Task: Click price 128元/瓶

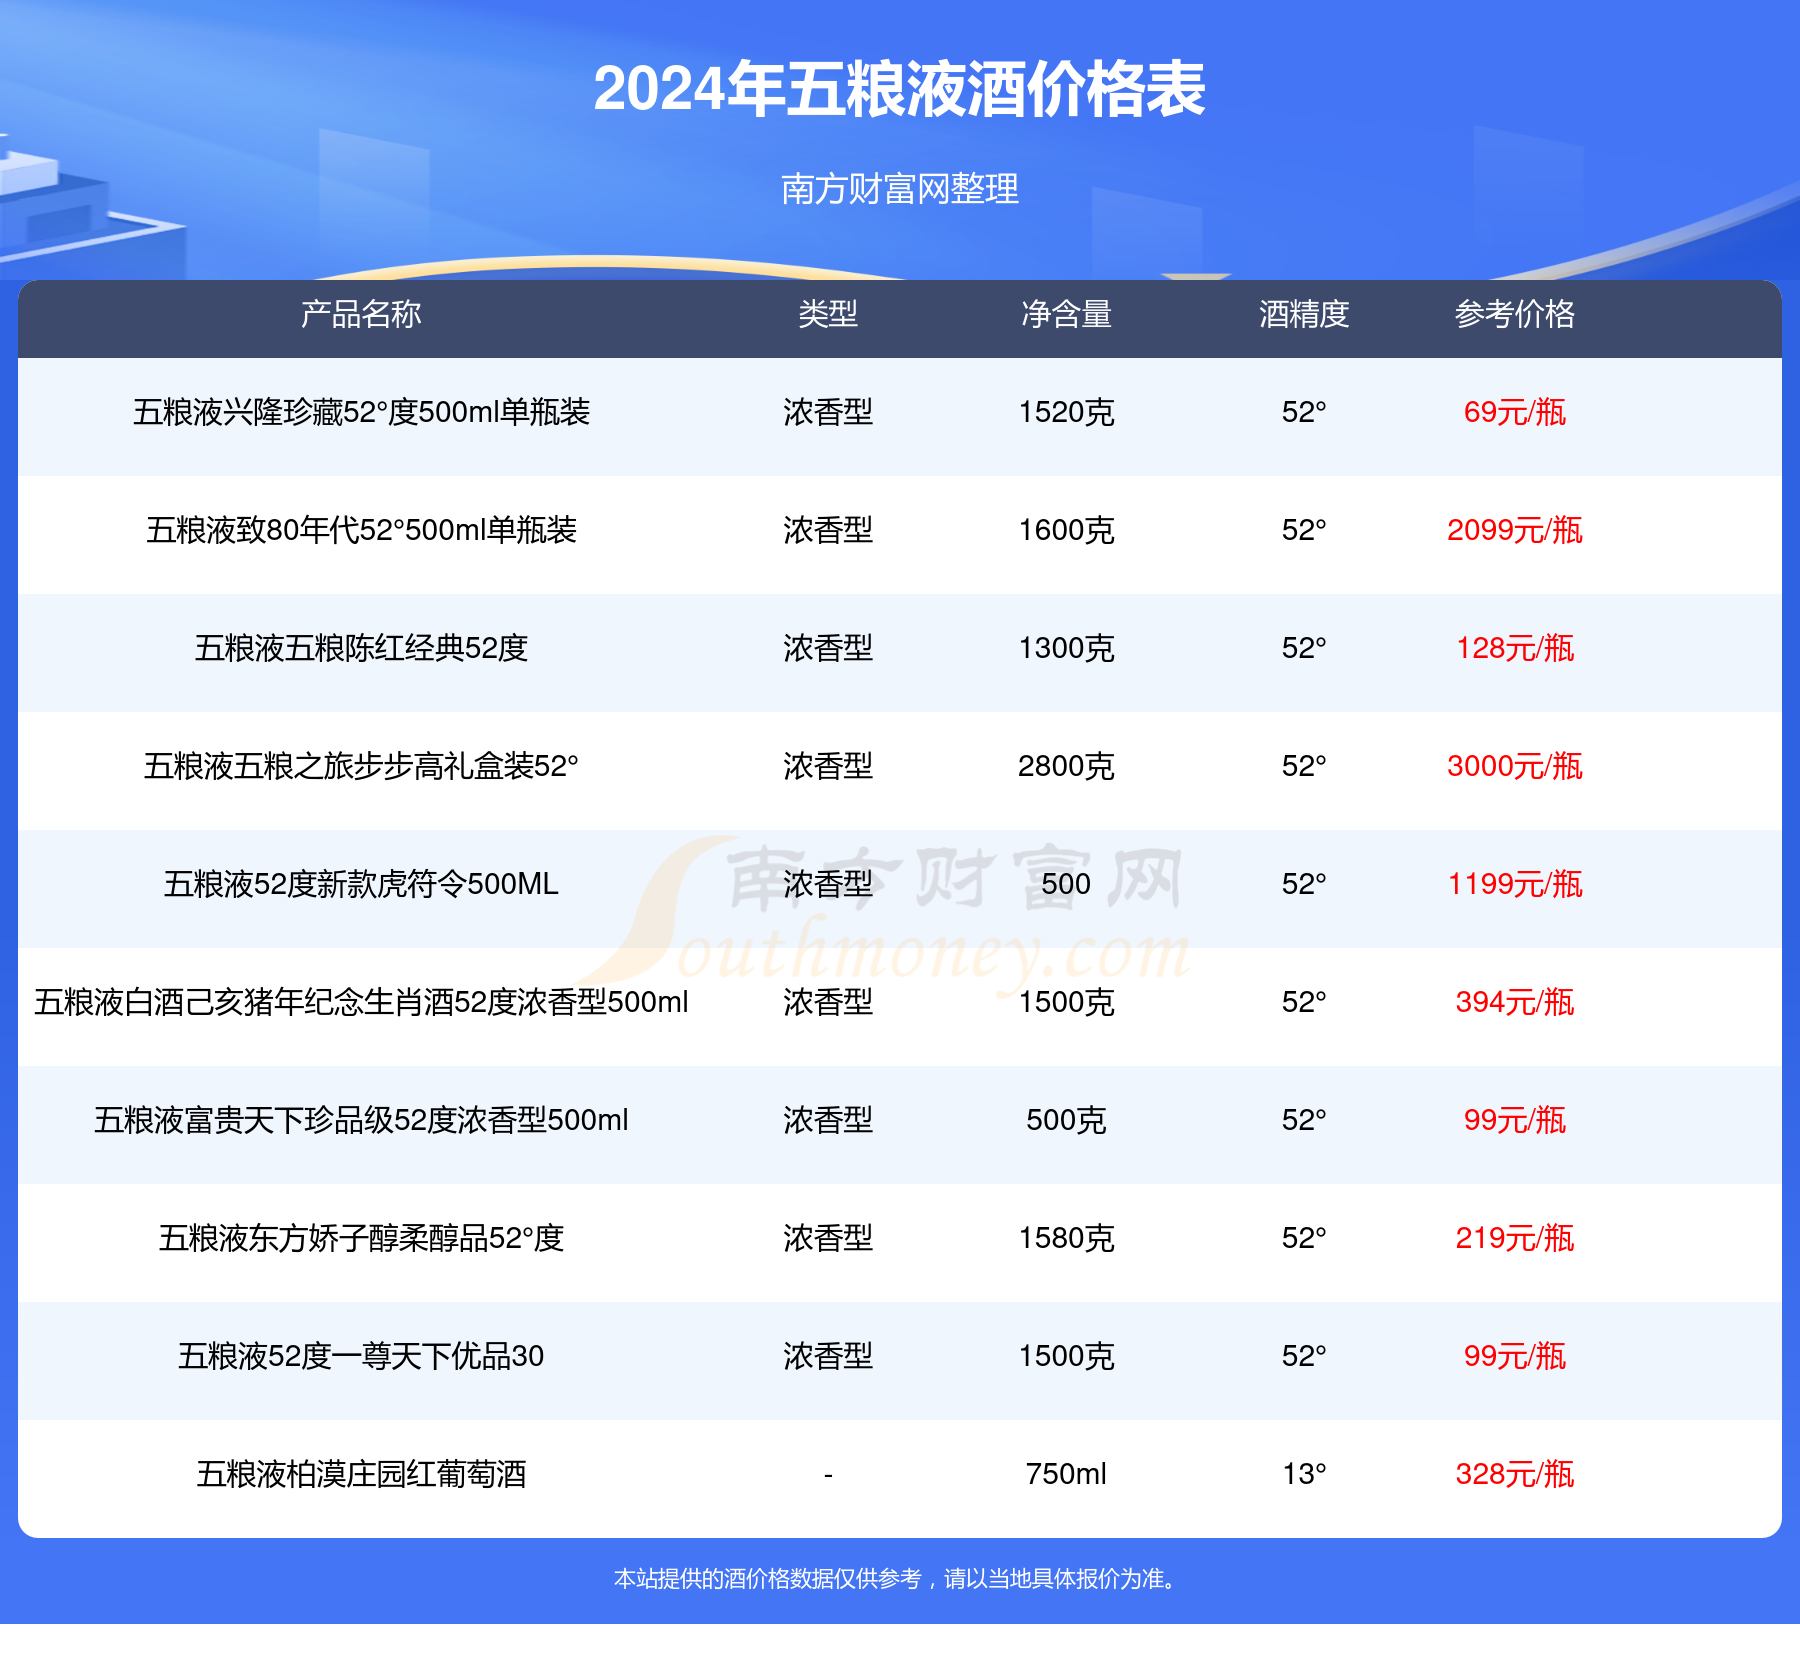Action: click(1515, 648)
